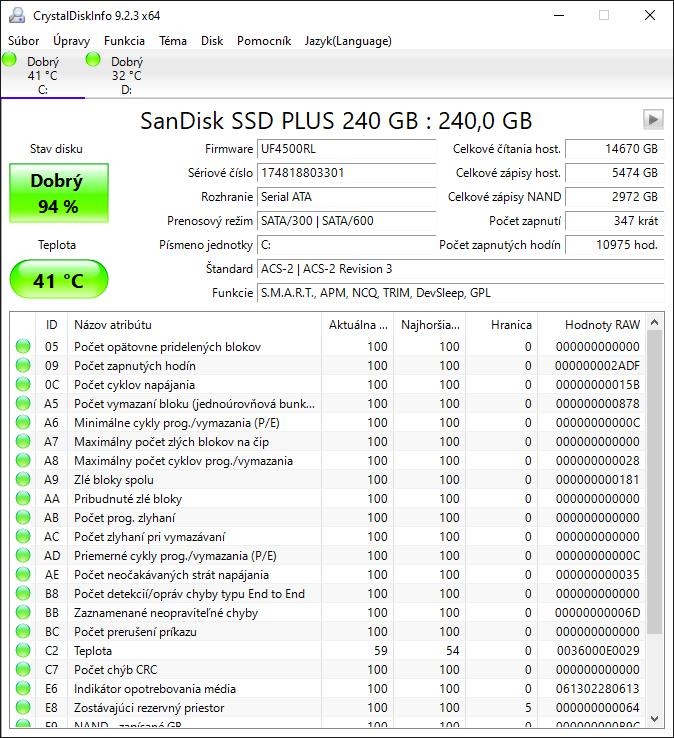Select row Zaznamenané neopraviteľné chyby

328,612
